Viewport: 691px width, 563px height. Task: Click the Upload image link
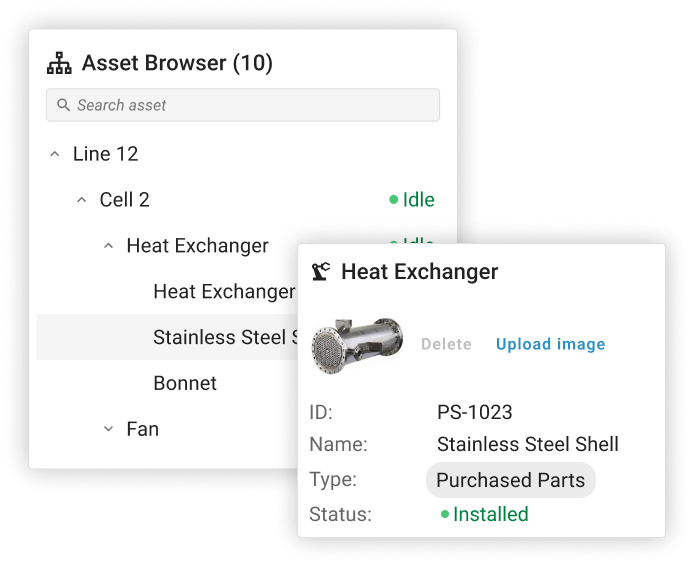pyautogui.click(x=550, y=344)
